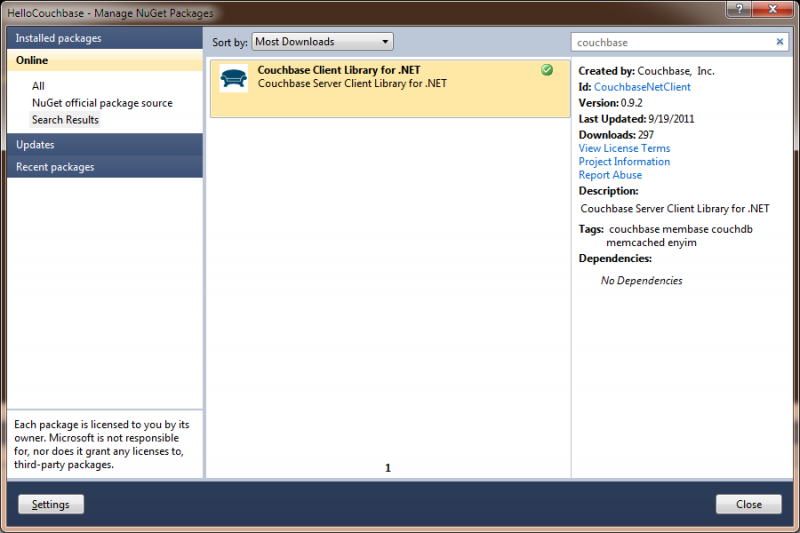Click the Settings button
The width and height of the screenshot is (800, 533).
(51, 504)
